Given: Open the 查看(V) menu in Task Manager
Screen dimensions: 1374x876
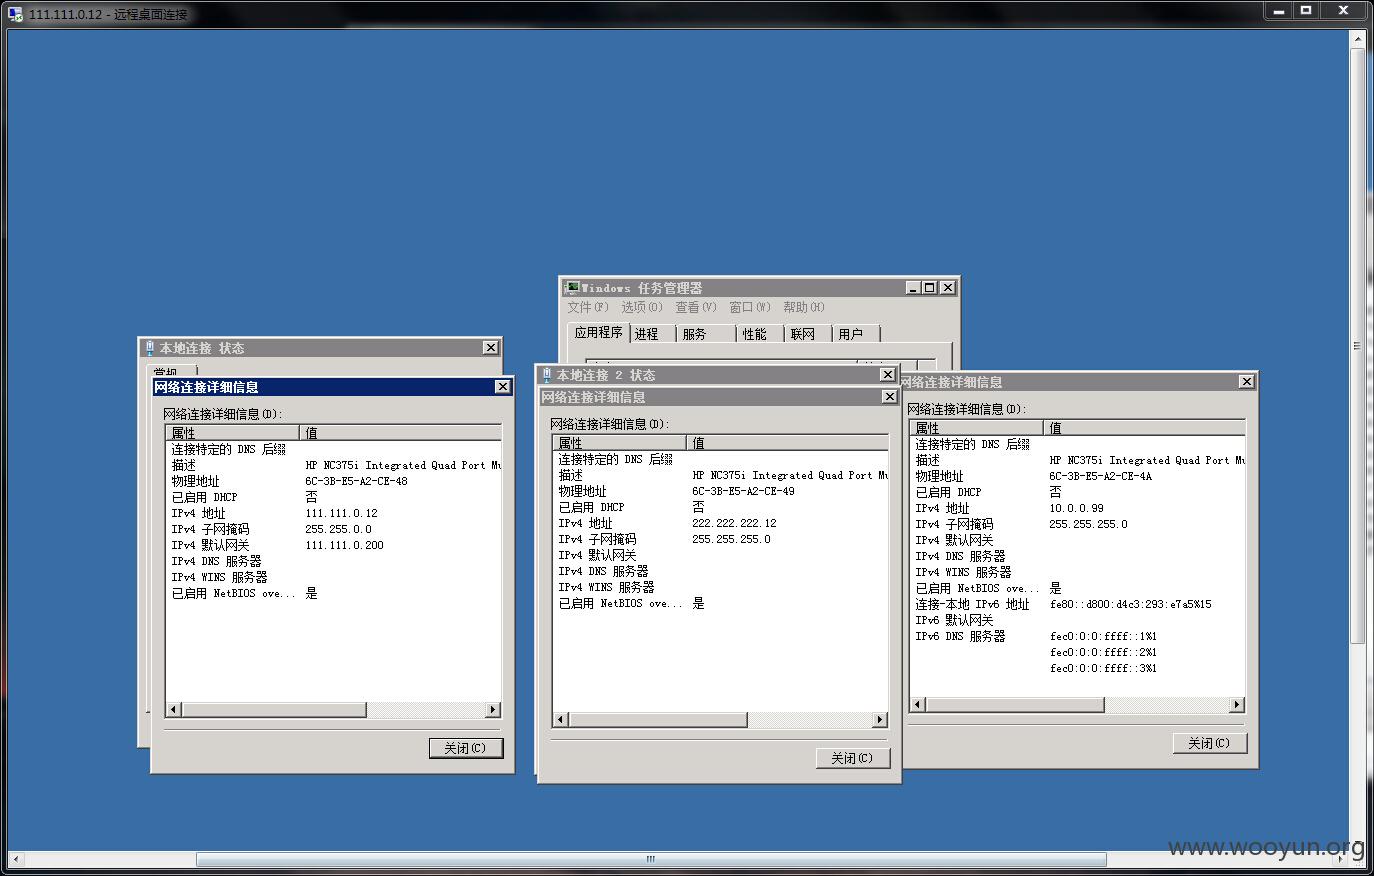Looking at the screenshot, I should (x=695, y=307).
